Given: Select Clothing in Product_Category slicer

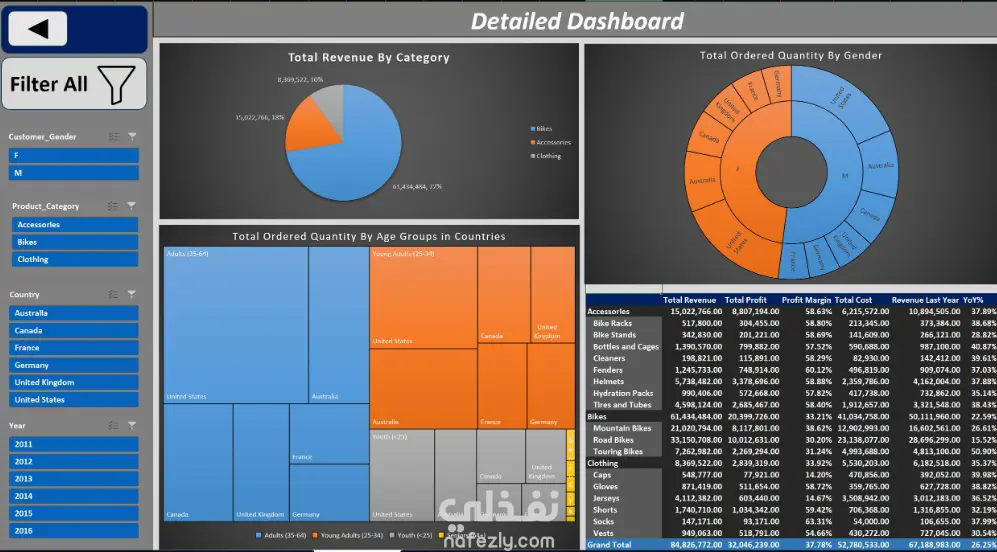Looking at the screenshot, I should (x=75, y=259).
